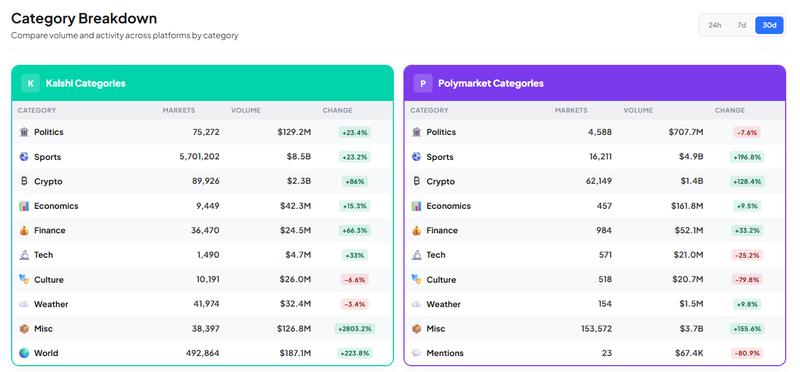
Task: Click the Polymarket Economics chart icon
Action: point(416,206)
